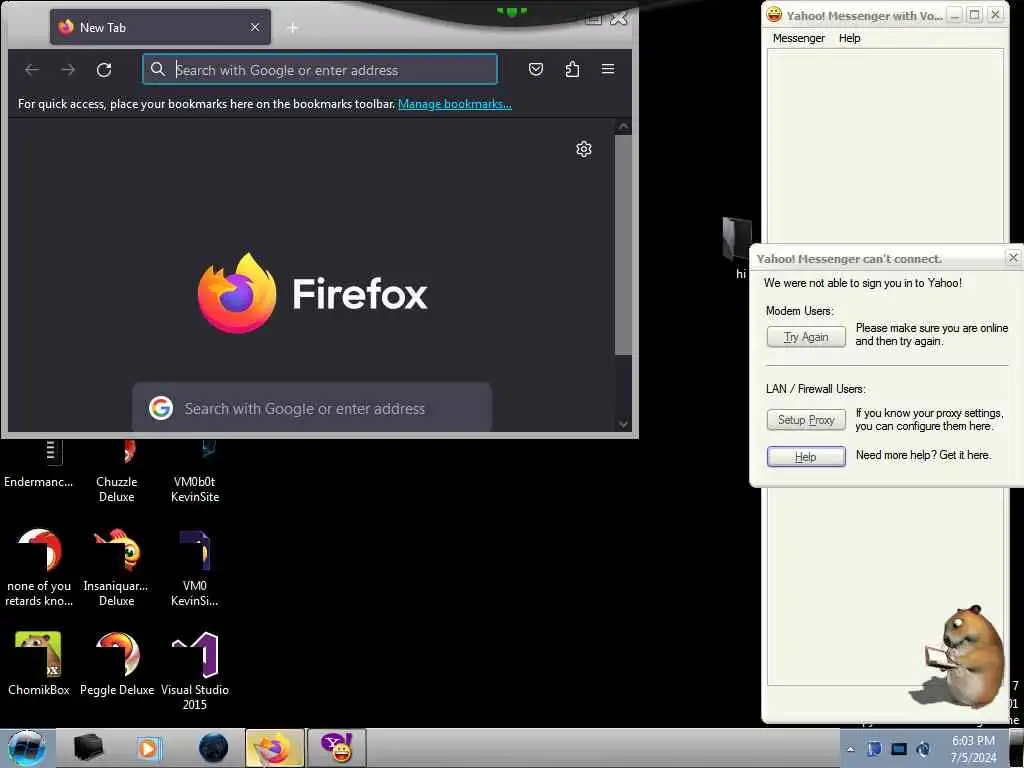Click the scrollbar up arrow in Firefox
The width and height of the screenshot is (1024, 768).
click(x=623, y=127)
